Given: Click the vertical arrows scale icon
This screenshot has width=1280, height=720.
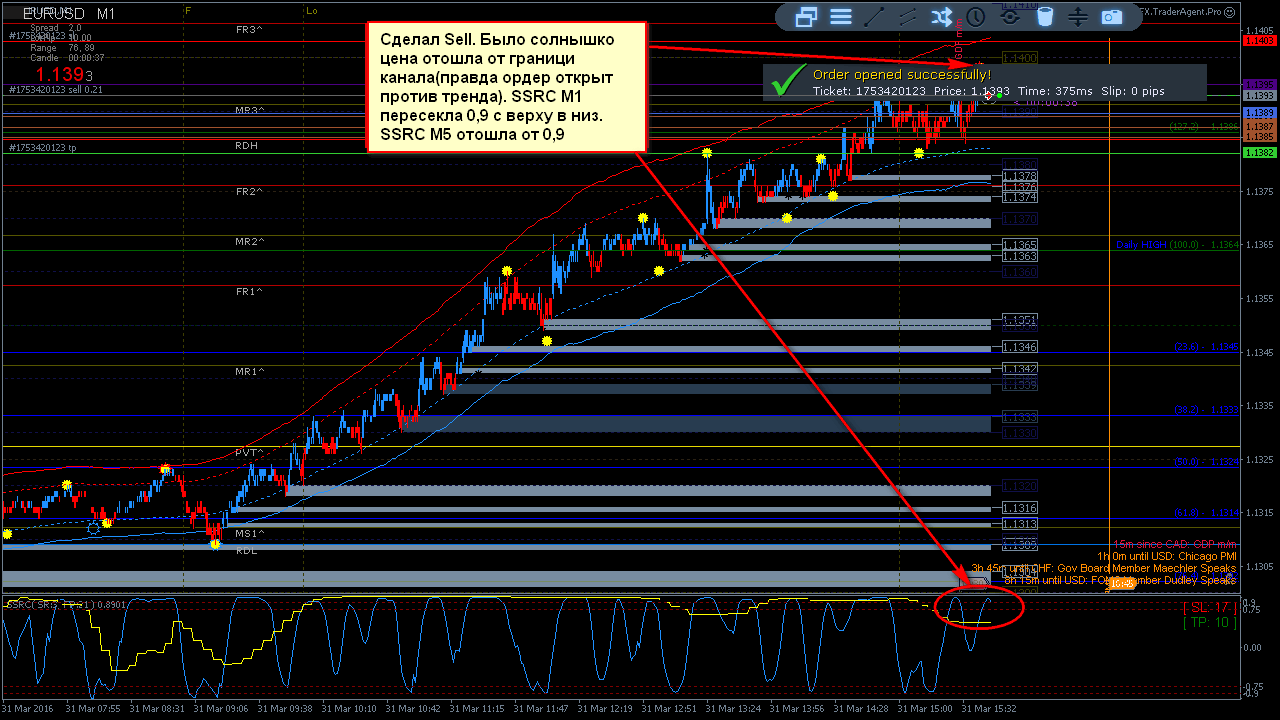Looking at the screenshot, I should pyautogui.click(x=1078, y=16).
